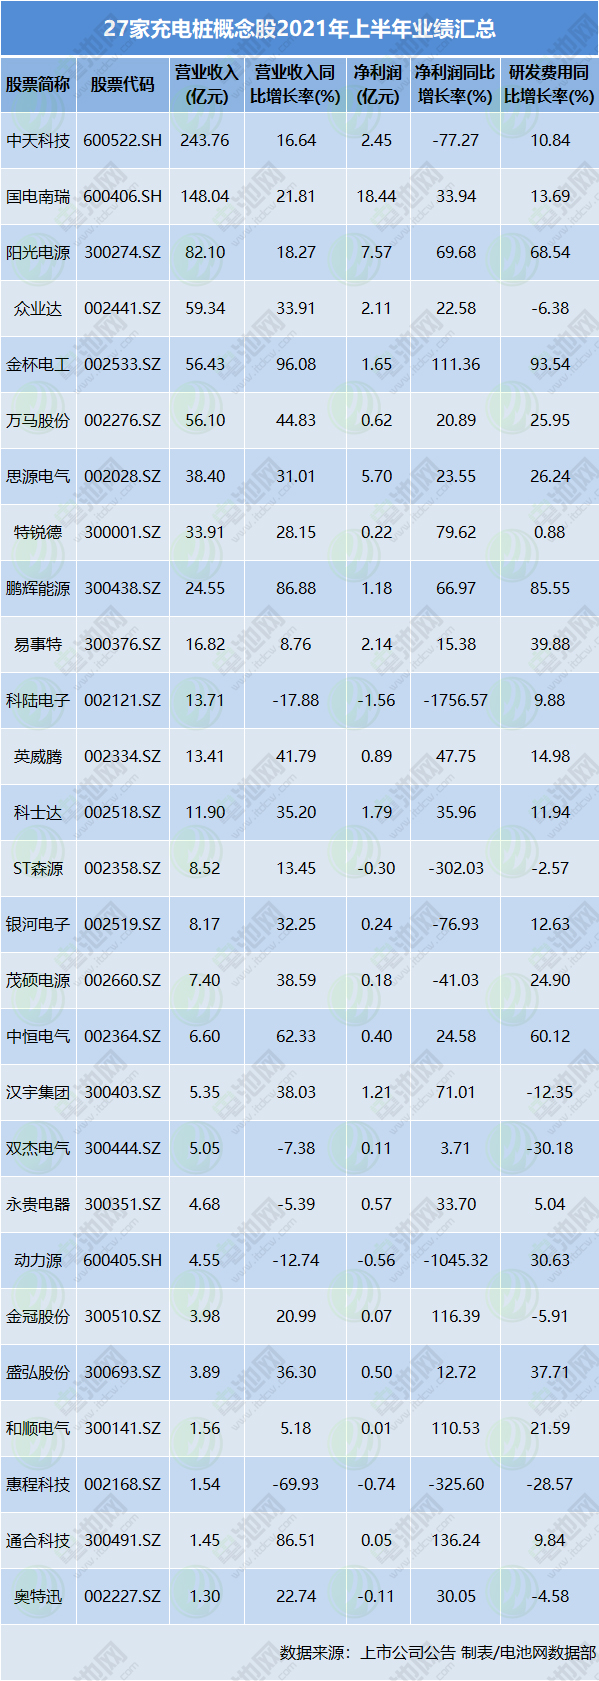Click the 营业收入同比增长率(%) column header
Screen dimensions: 599x1681
coord(296,84)
